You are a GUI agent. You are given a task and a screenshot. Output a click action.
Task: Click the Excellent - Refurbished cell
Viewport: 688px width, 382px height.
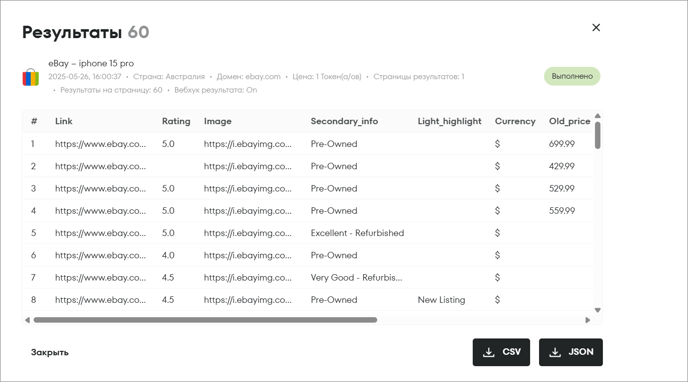coord(357,233)
